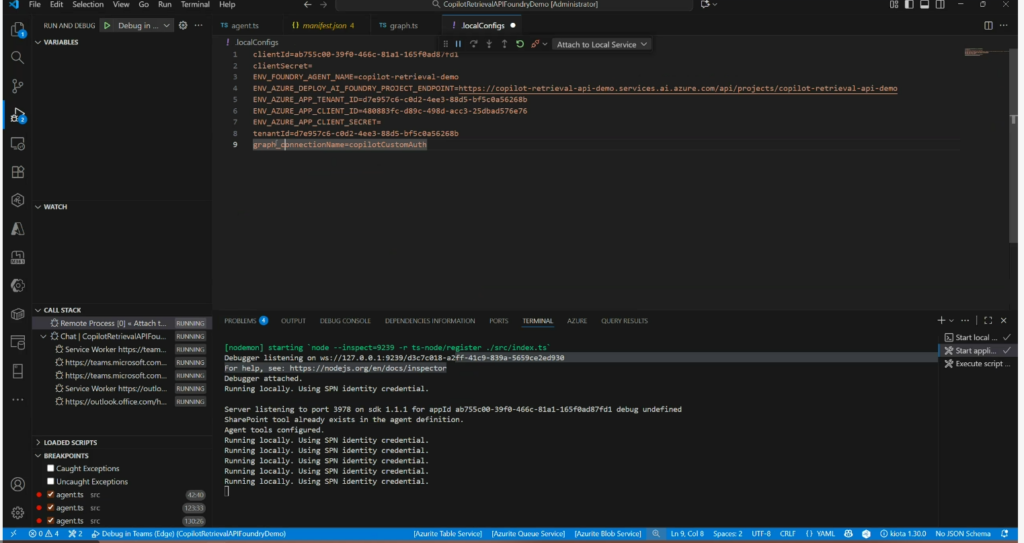Open the Attach to Local Service dropdown
This screenshot has height=543, width=1024.
(x=602, y=44)
